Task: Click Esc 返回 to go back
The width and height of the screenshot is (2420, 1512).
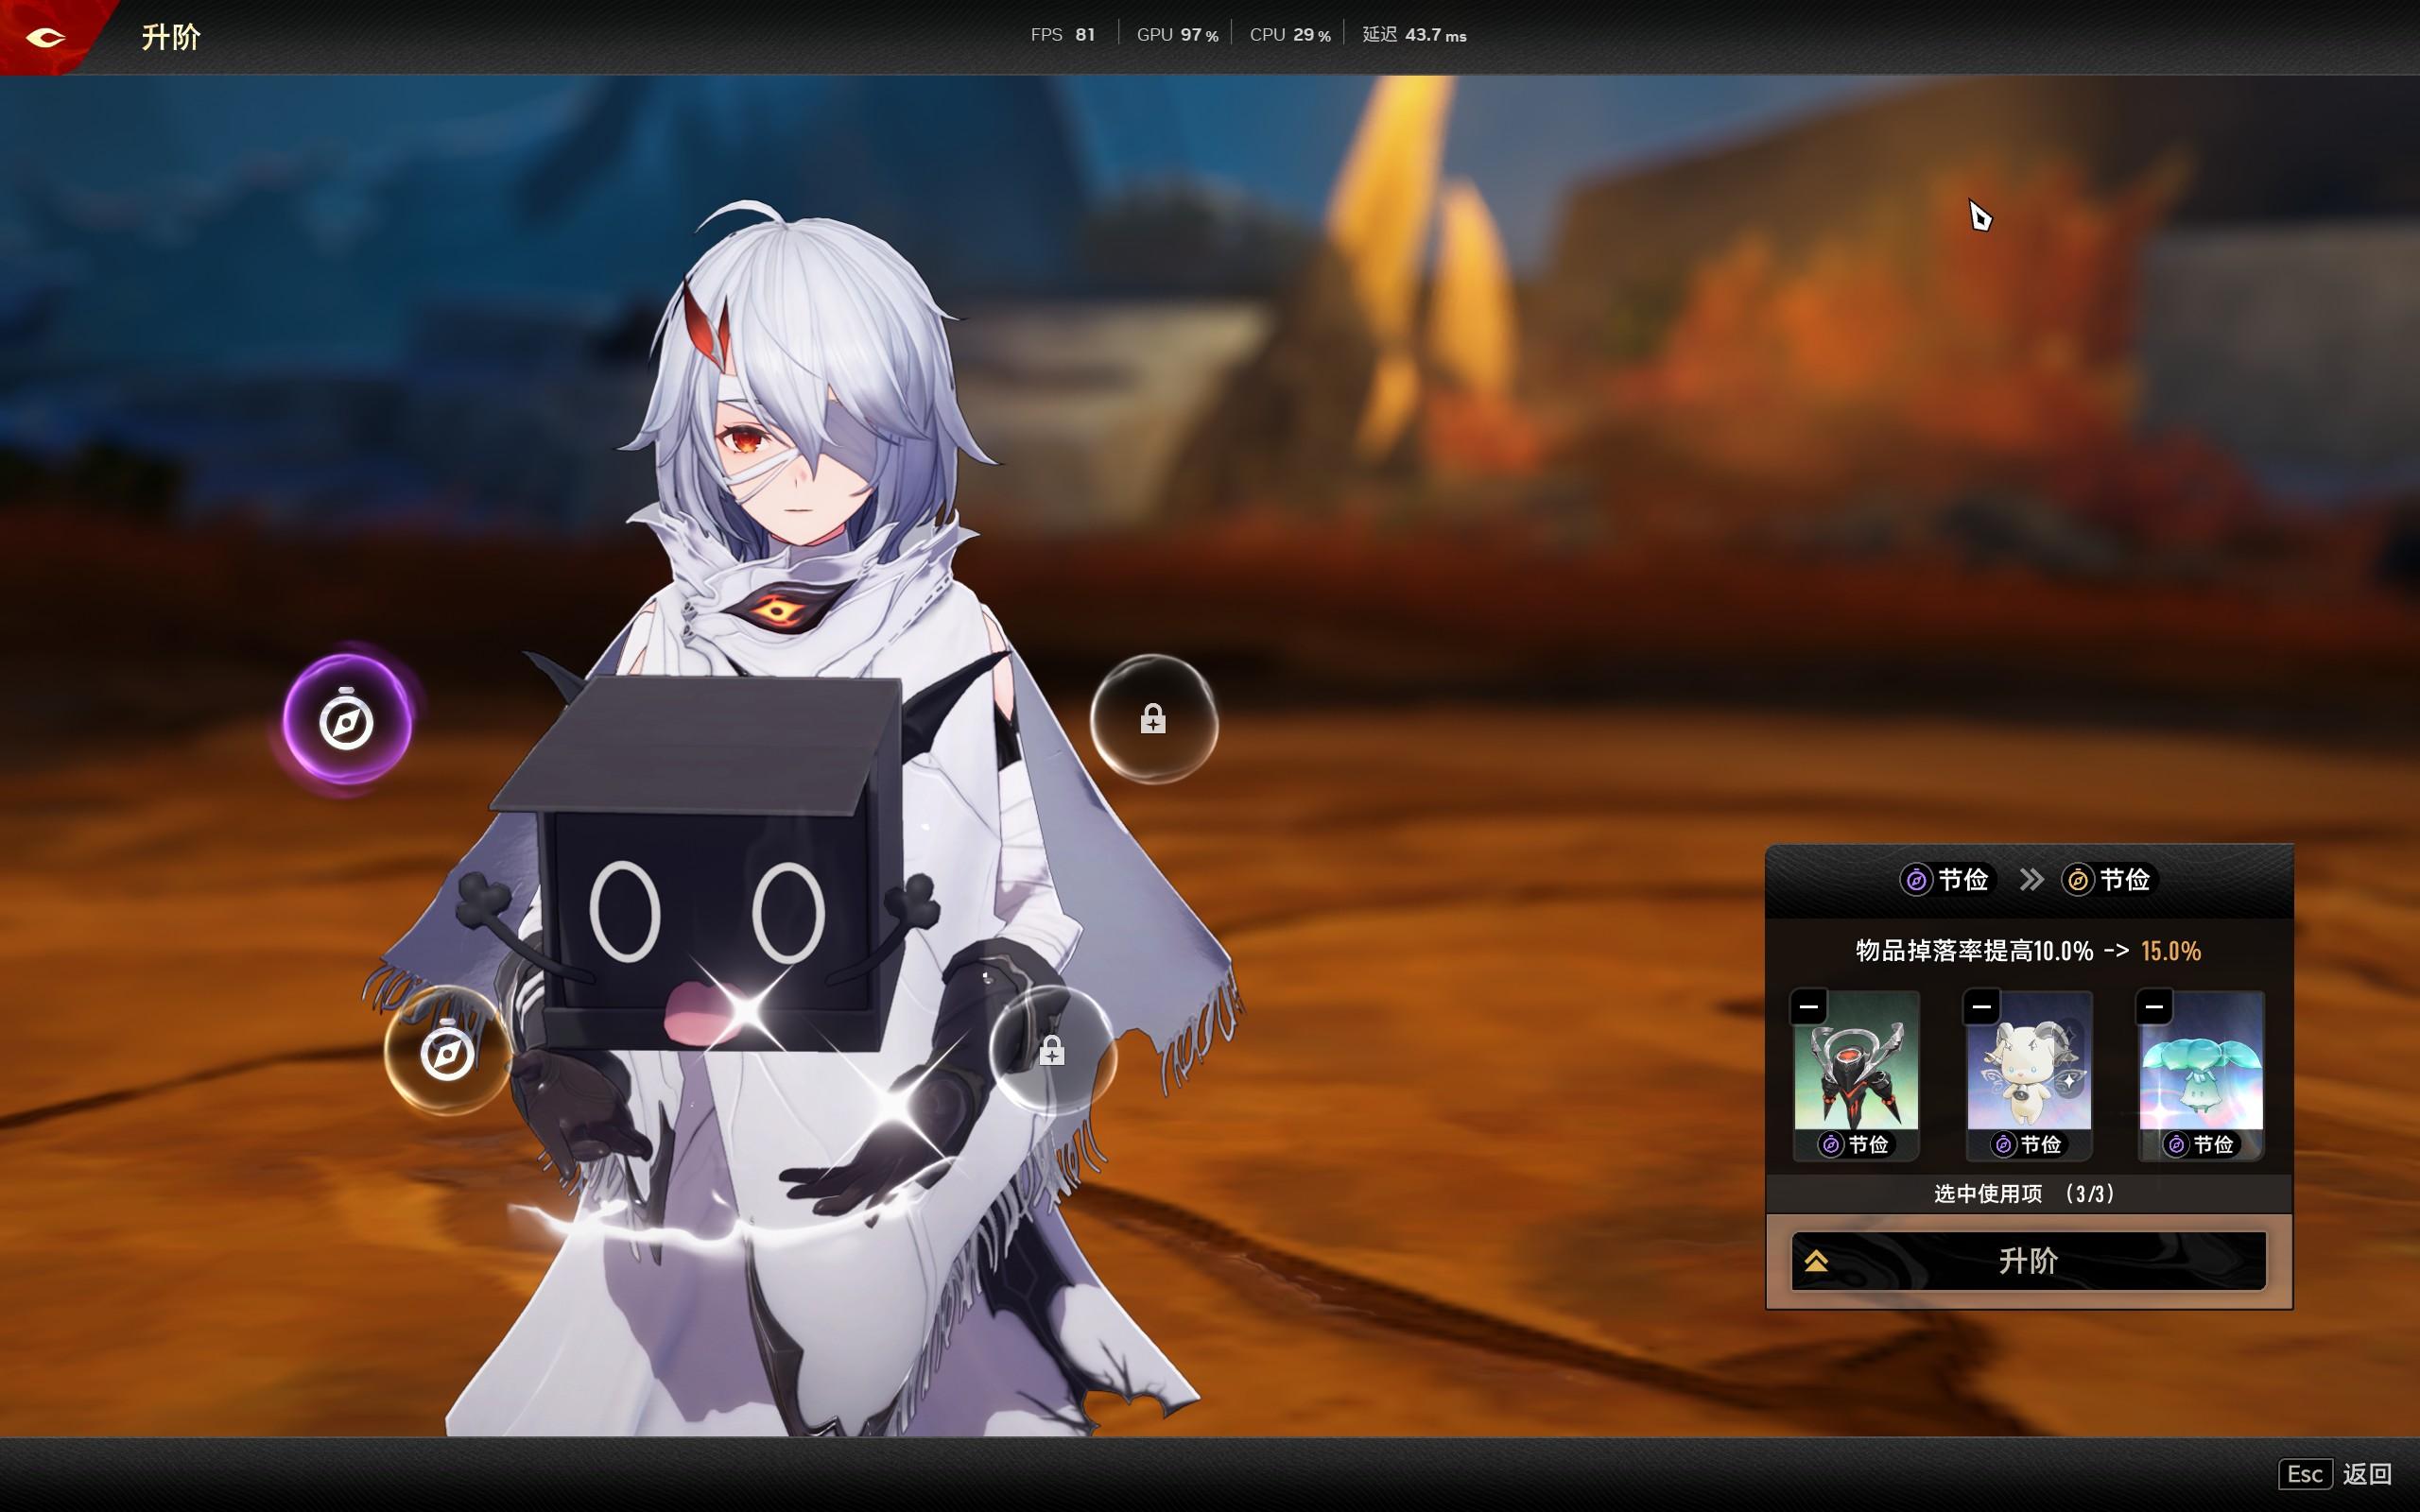Action: pyautogui.click(x=2336, y=1473)
